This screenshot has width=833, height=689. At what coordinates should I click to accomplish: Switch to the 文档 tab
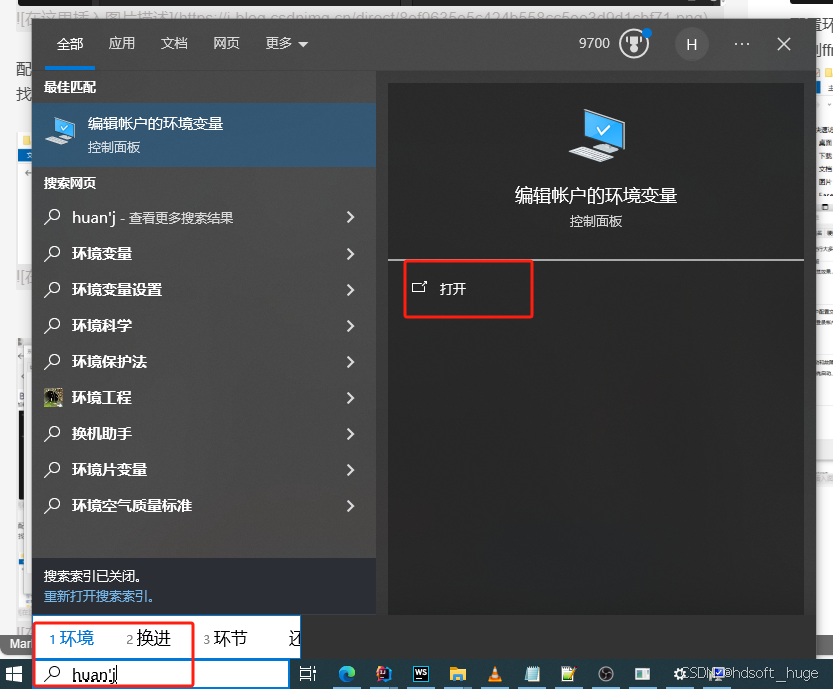(174, 43)
